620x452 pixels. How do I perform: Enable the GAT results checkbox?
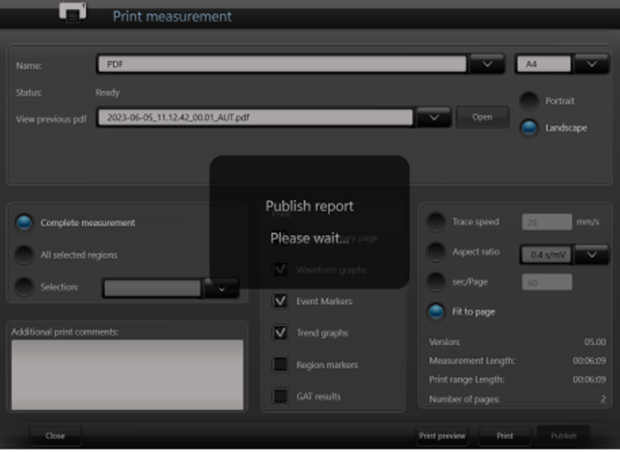[x=281, y=396]
